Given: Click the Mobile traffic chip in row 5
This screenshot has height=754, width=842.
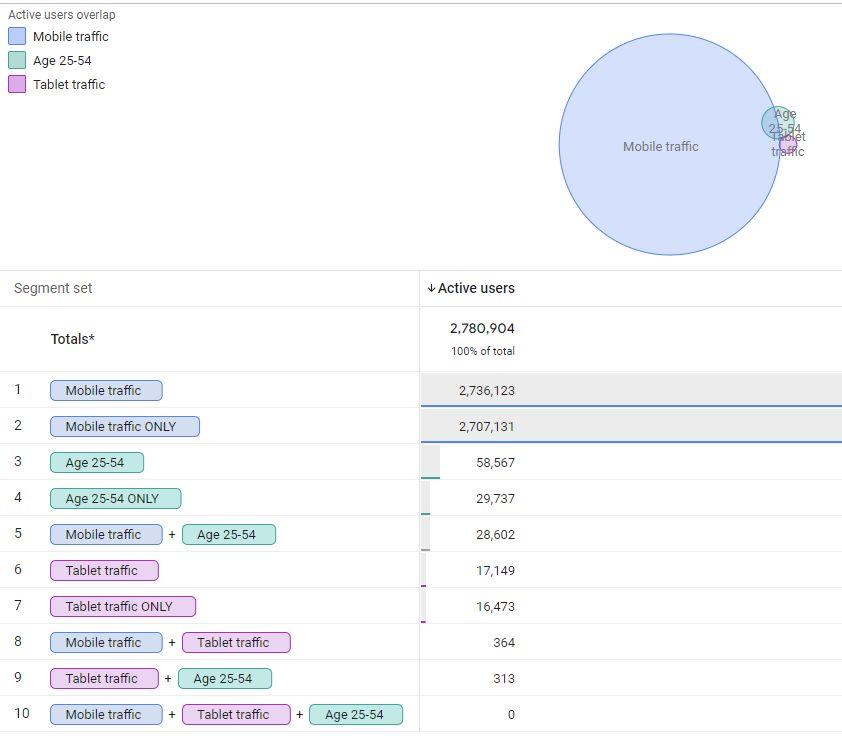Looking at the screenshot, I should 106,534.
